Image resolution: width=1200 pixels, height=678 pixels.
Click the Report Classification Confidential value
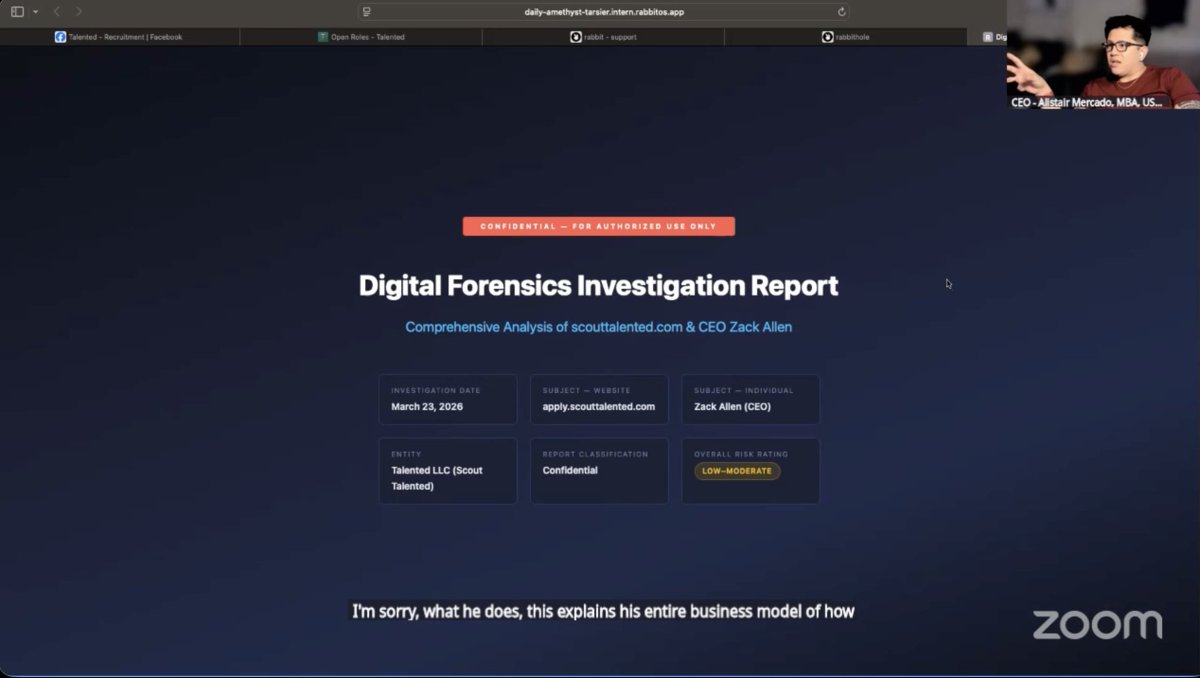pyautogui.click(x=570, y=470)
